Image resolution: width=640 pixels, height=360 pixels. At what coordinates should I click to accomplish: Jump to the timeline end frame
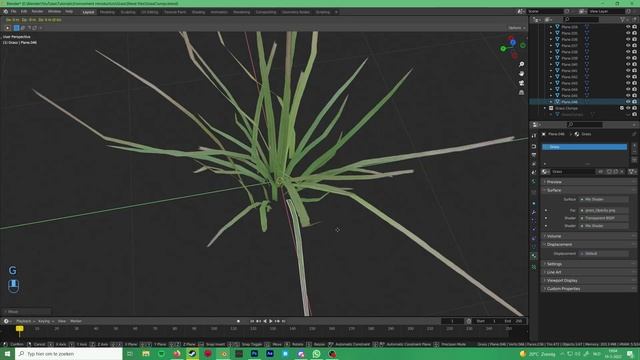coord(284,321)
